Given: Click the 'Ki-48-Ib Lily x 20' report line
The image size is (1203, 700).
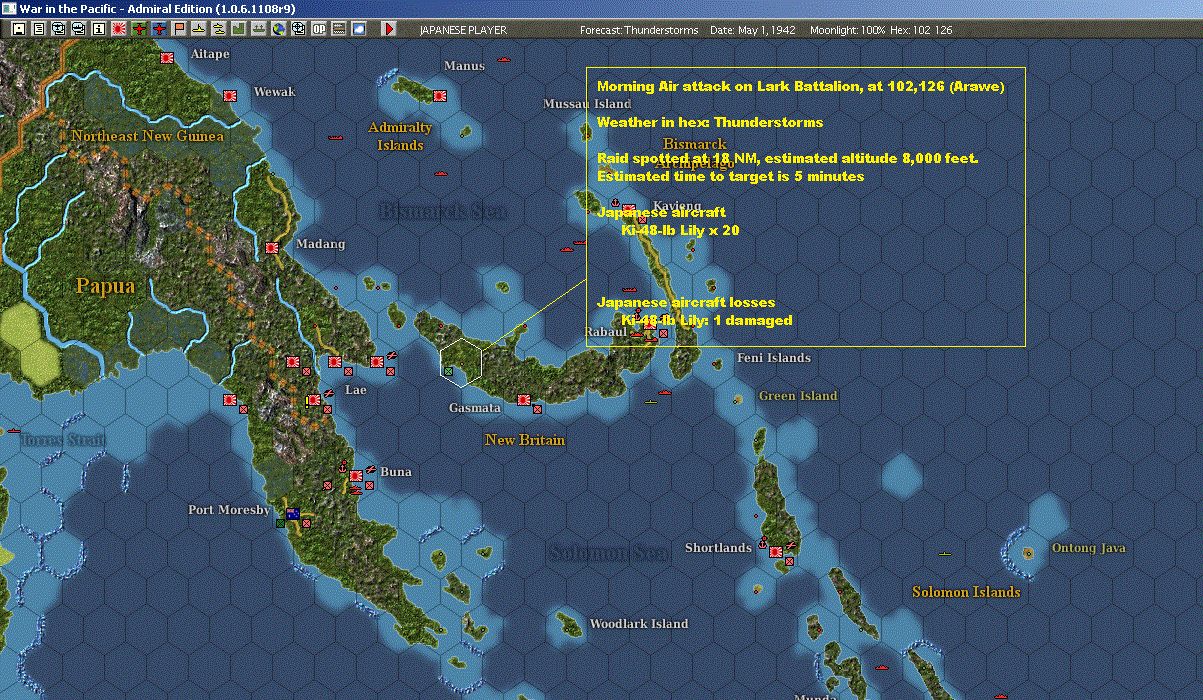Looking at the screenshot, I should 680,231.
